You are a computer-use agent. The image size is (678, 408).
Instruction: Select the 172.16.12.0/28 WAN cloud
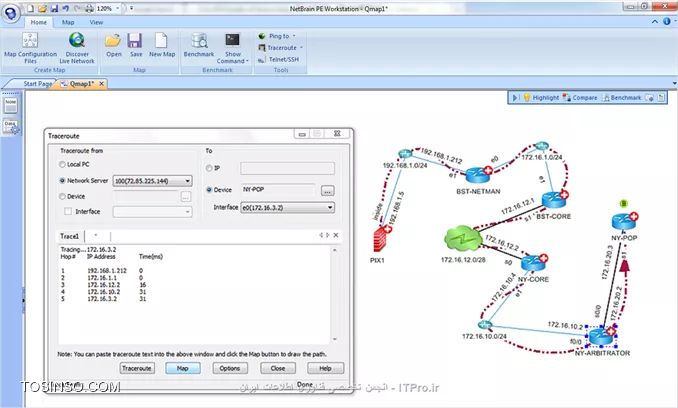pos(464,239)
